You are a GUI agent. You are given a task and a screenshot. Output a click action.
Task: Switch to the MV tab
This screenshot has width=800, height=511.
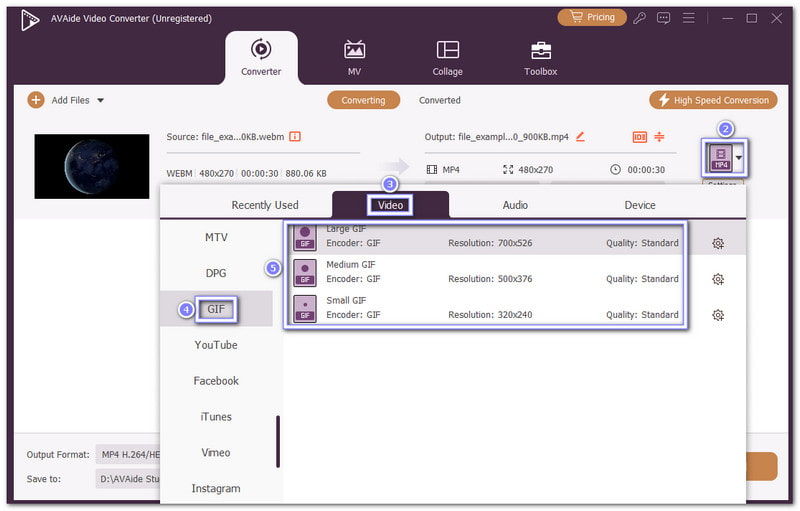click(x=354, y=58)
